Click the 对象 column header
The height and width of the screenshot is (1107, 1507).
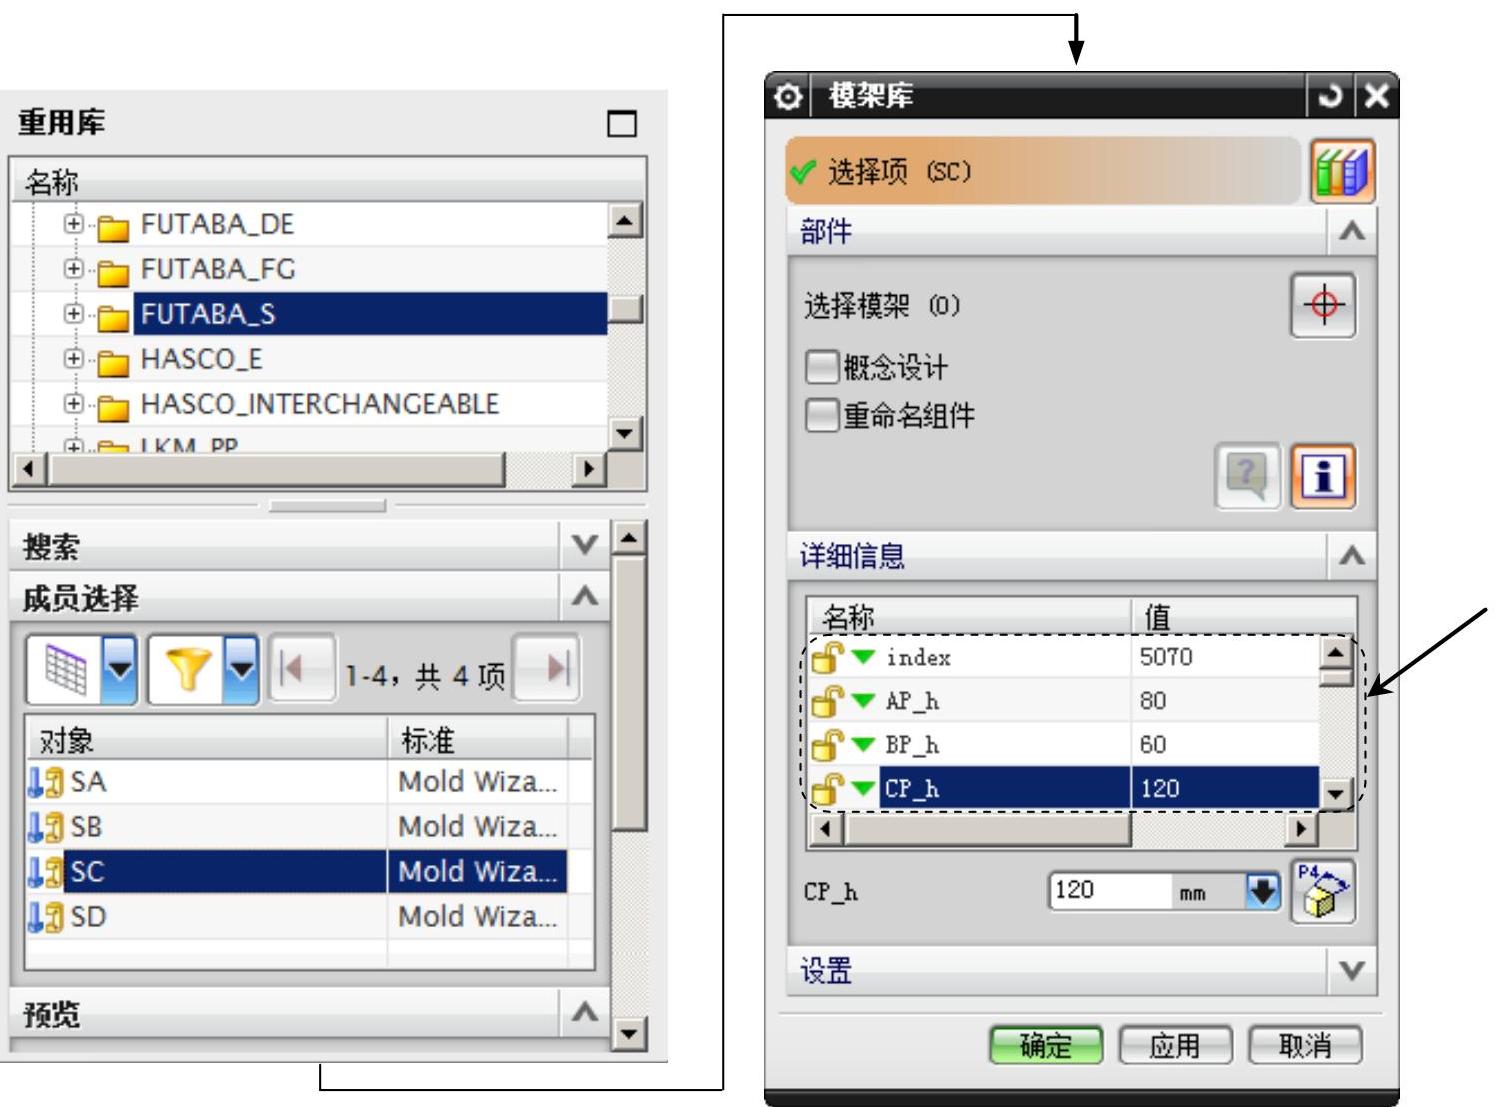[x=208, y=740]
